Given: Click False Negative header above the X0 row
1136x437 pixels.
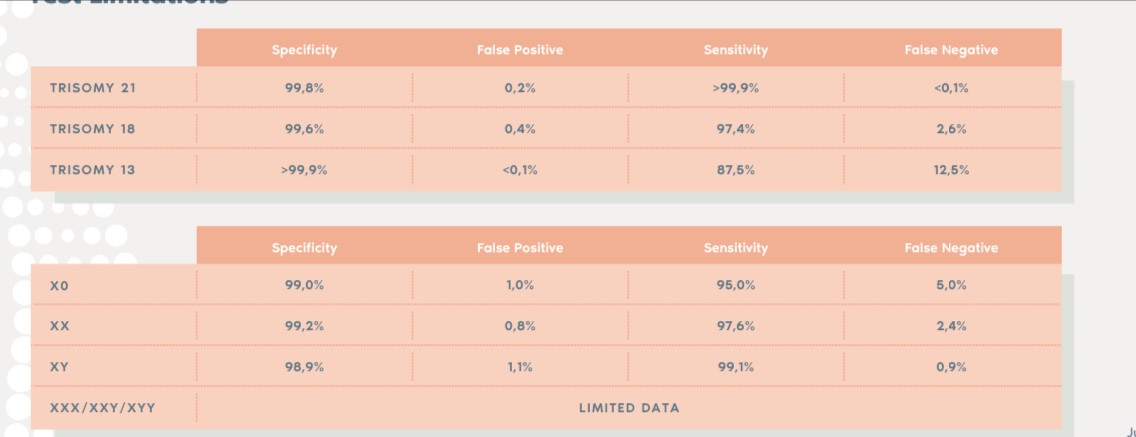Looking at the screenshot, I should (x=951, y=248).
